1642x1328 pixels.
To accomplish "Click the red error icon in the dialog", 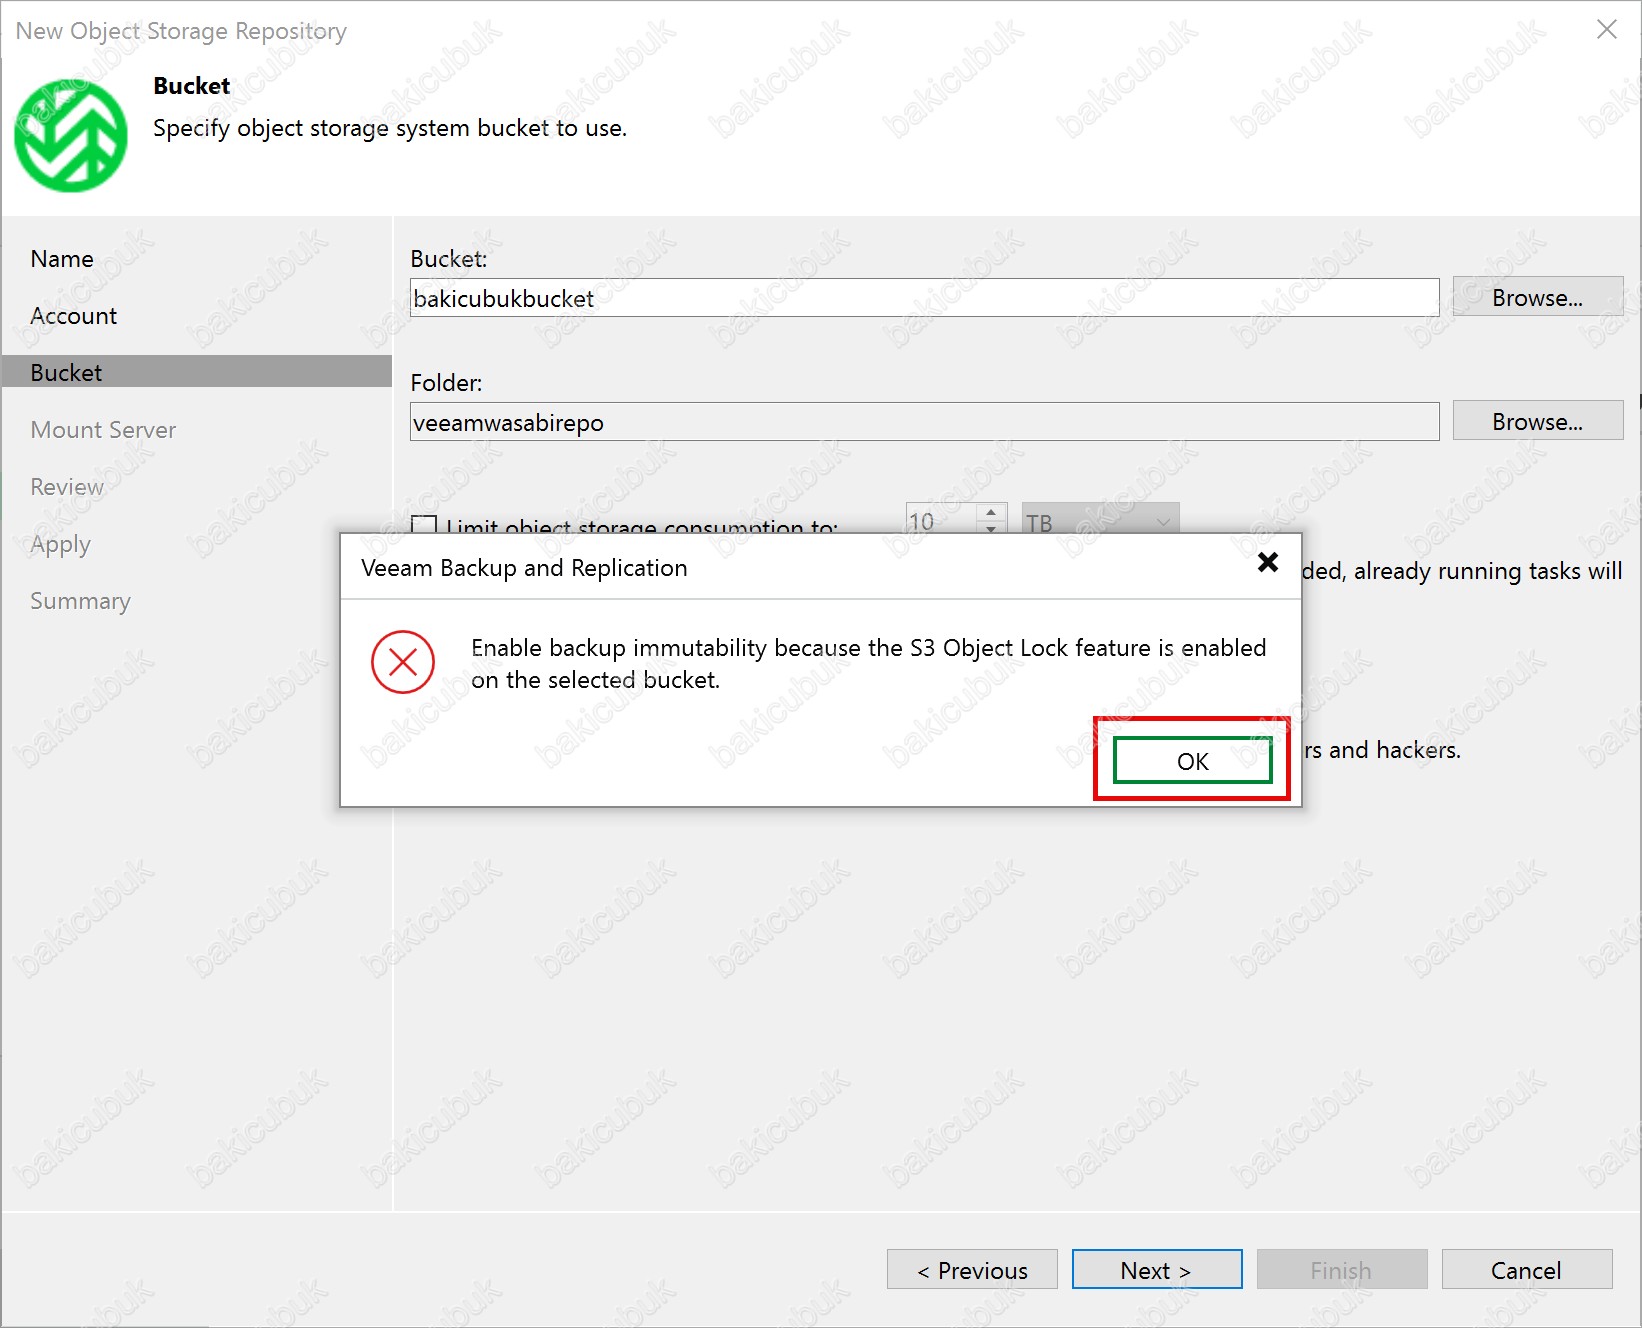I will pyautogui.click(x=403, y=662).
